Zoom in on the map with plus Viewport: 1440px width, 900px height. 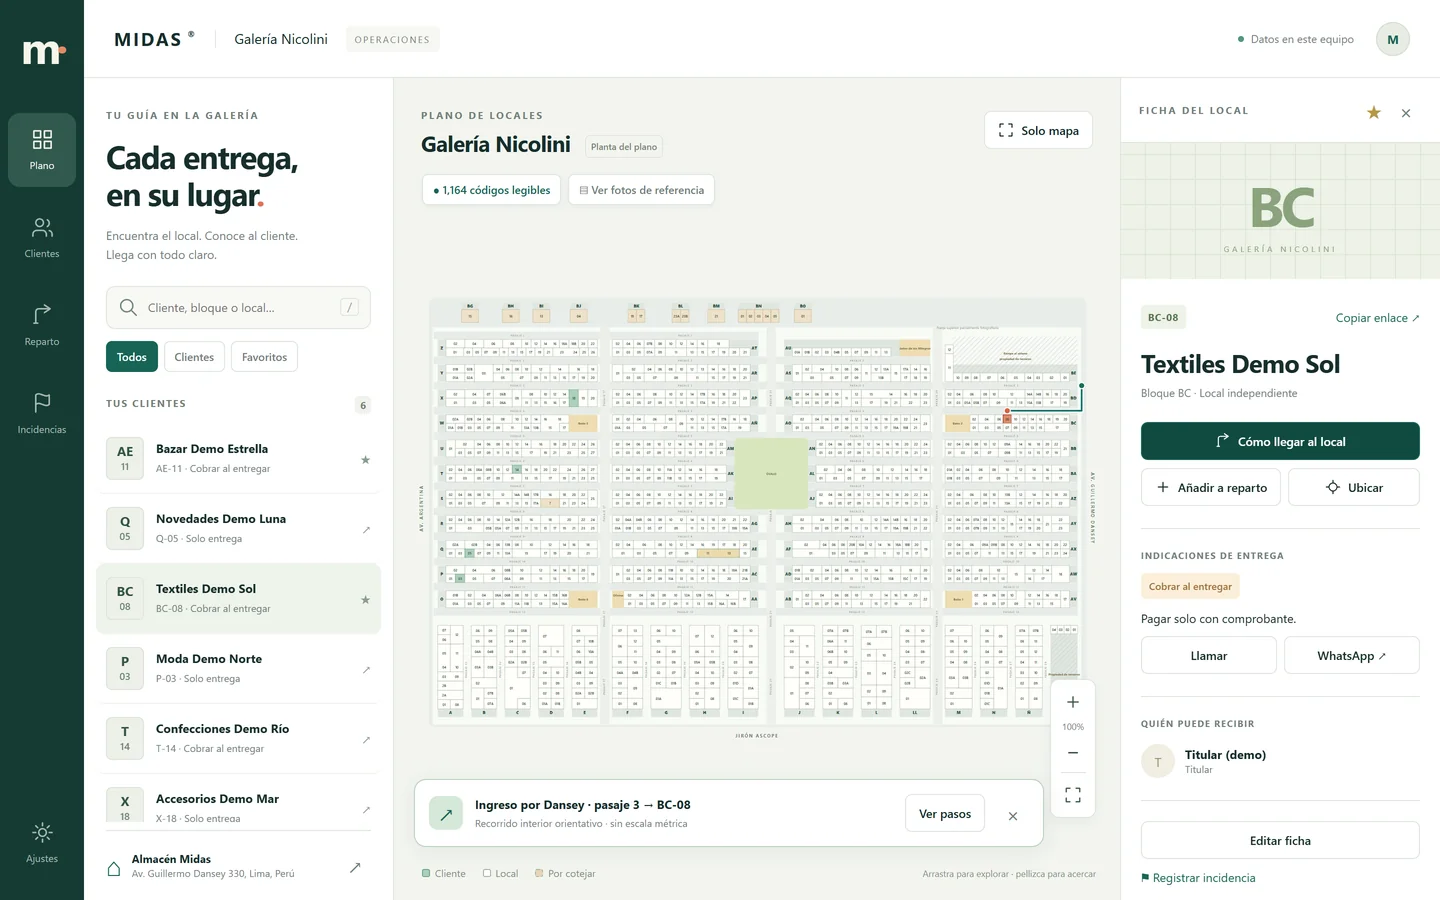1073,702
